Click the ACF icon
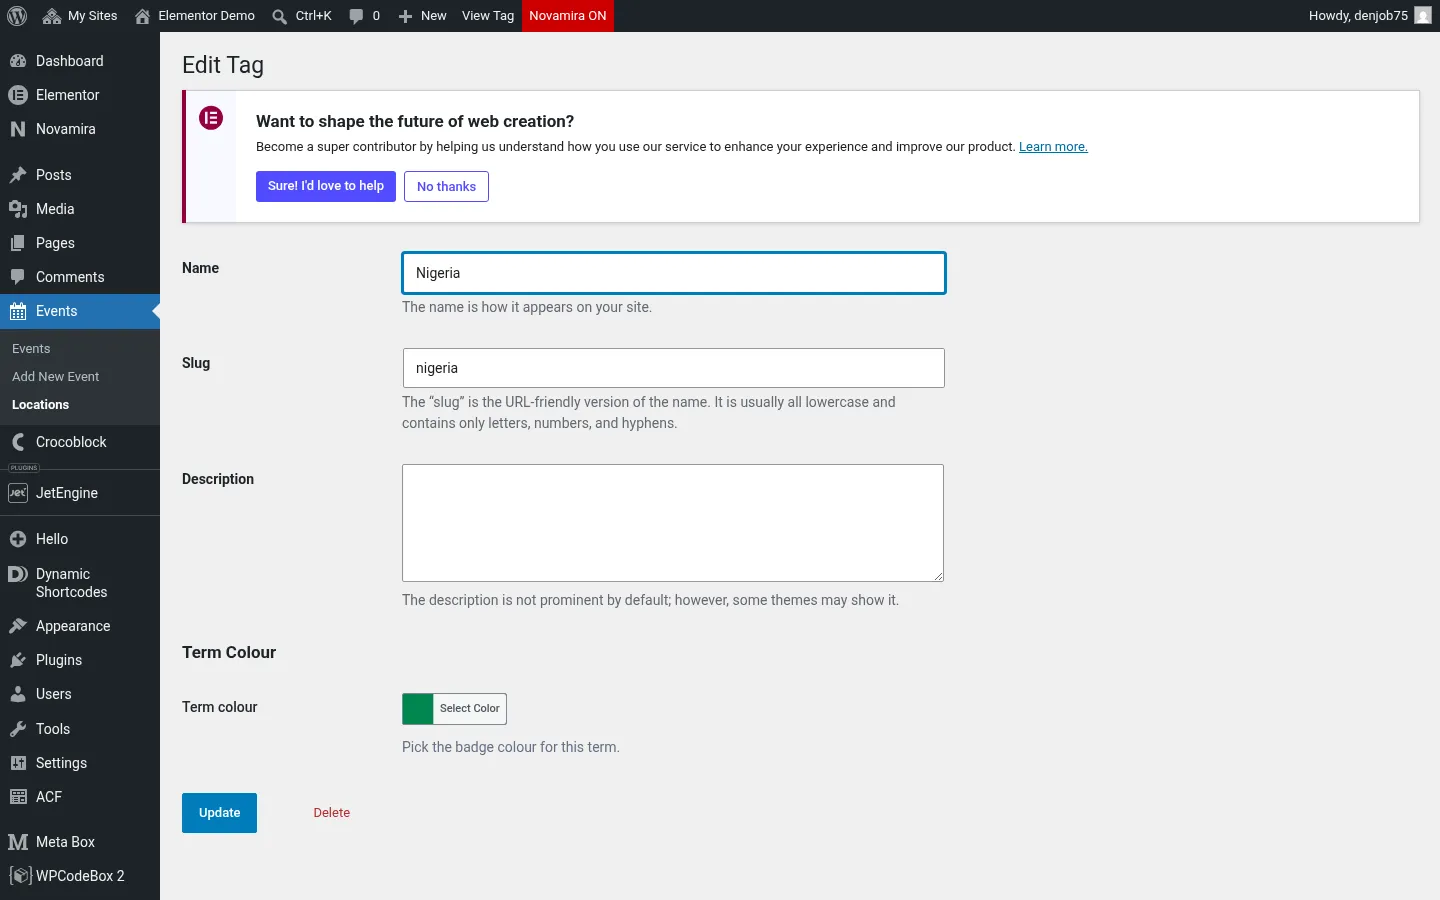The width and height of the screenshot is (1440, 900). point(18,797)
